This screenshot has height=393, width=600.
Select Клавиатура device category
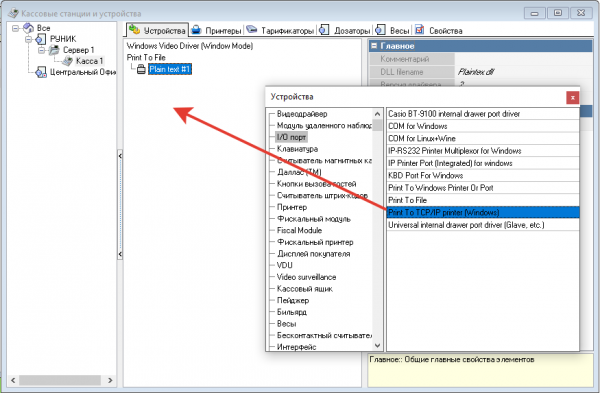297,148
